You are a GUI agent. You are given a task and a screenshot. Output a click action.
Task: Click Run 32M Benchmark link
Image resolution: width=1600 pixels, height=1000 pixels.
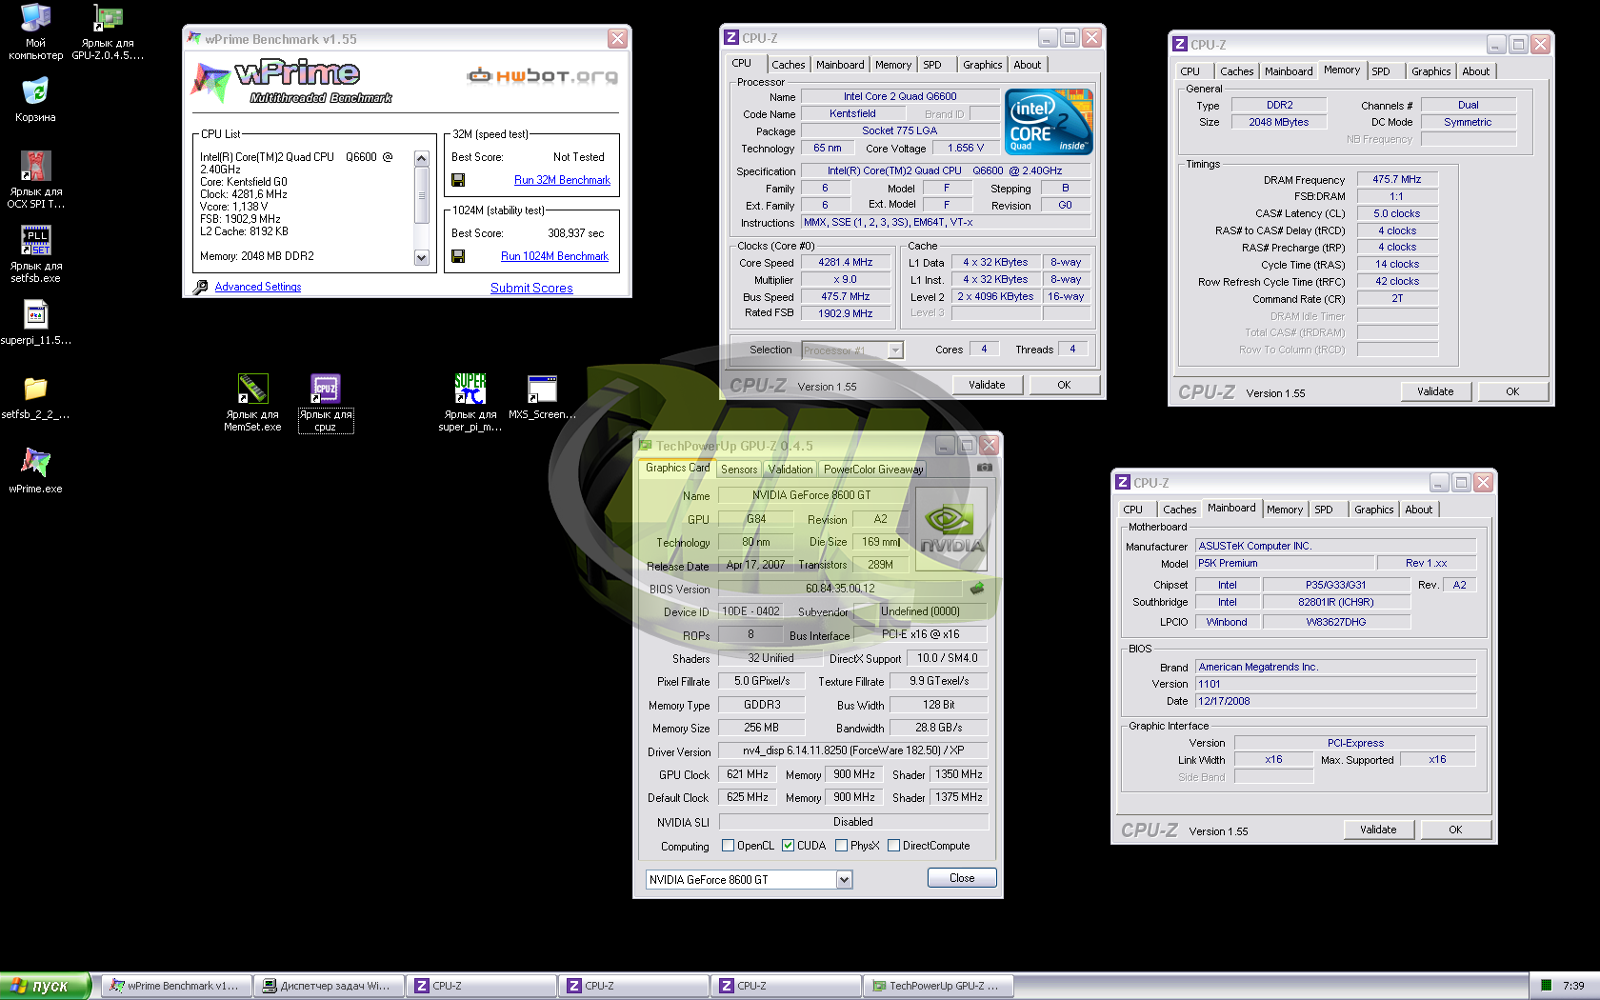point(562,180)
